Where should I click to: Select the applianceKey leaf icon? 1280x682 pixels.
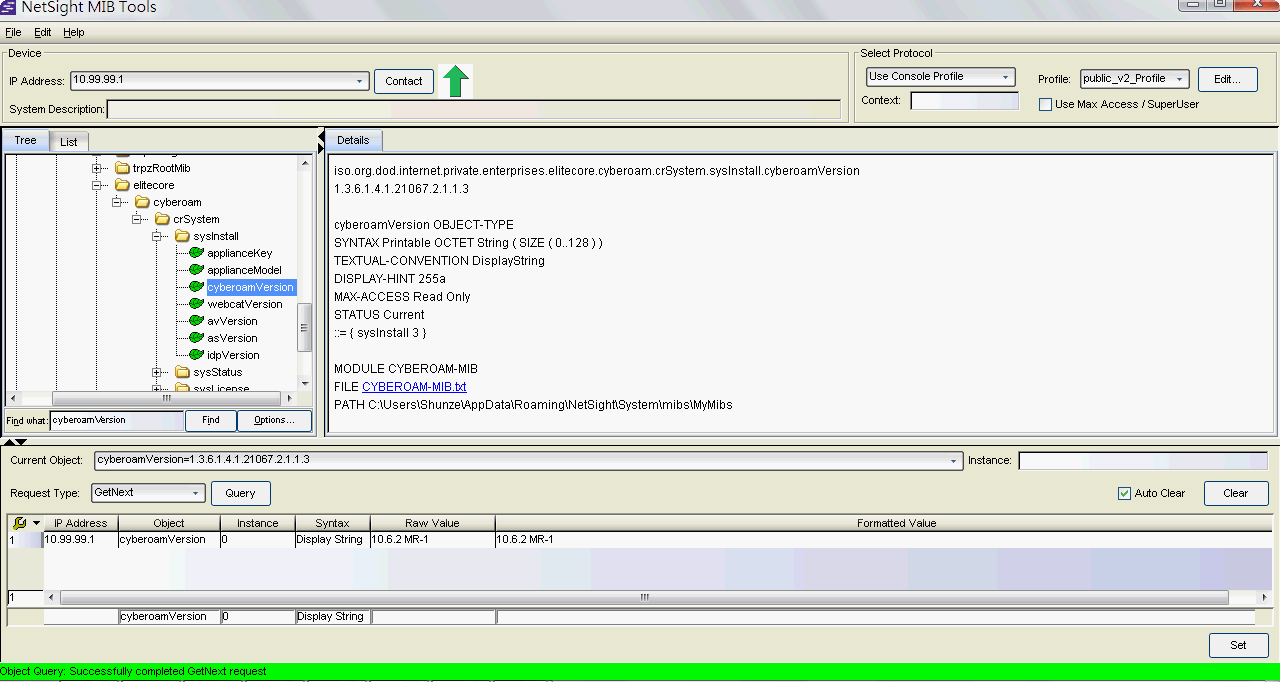point(197,253)
